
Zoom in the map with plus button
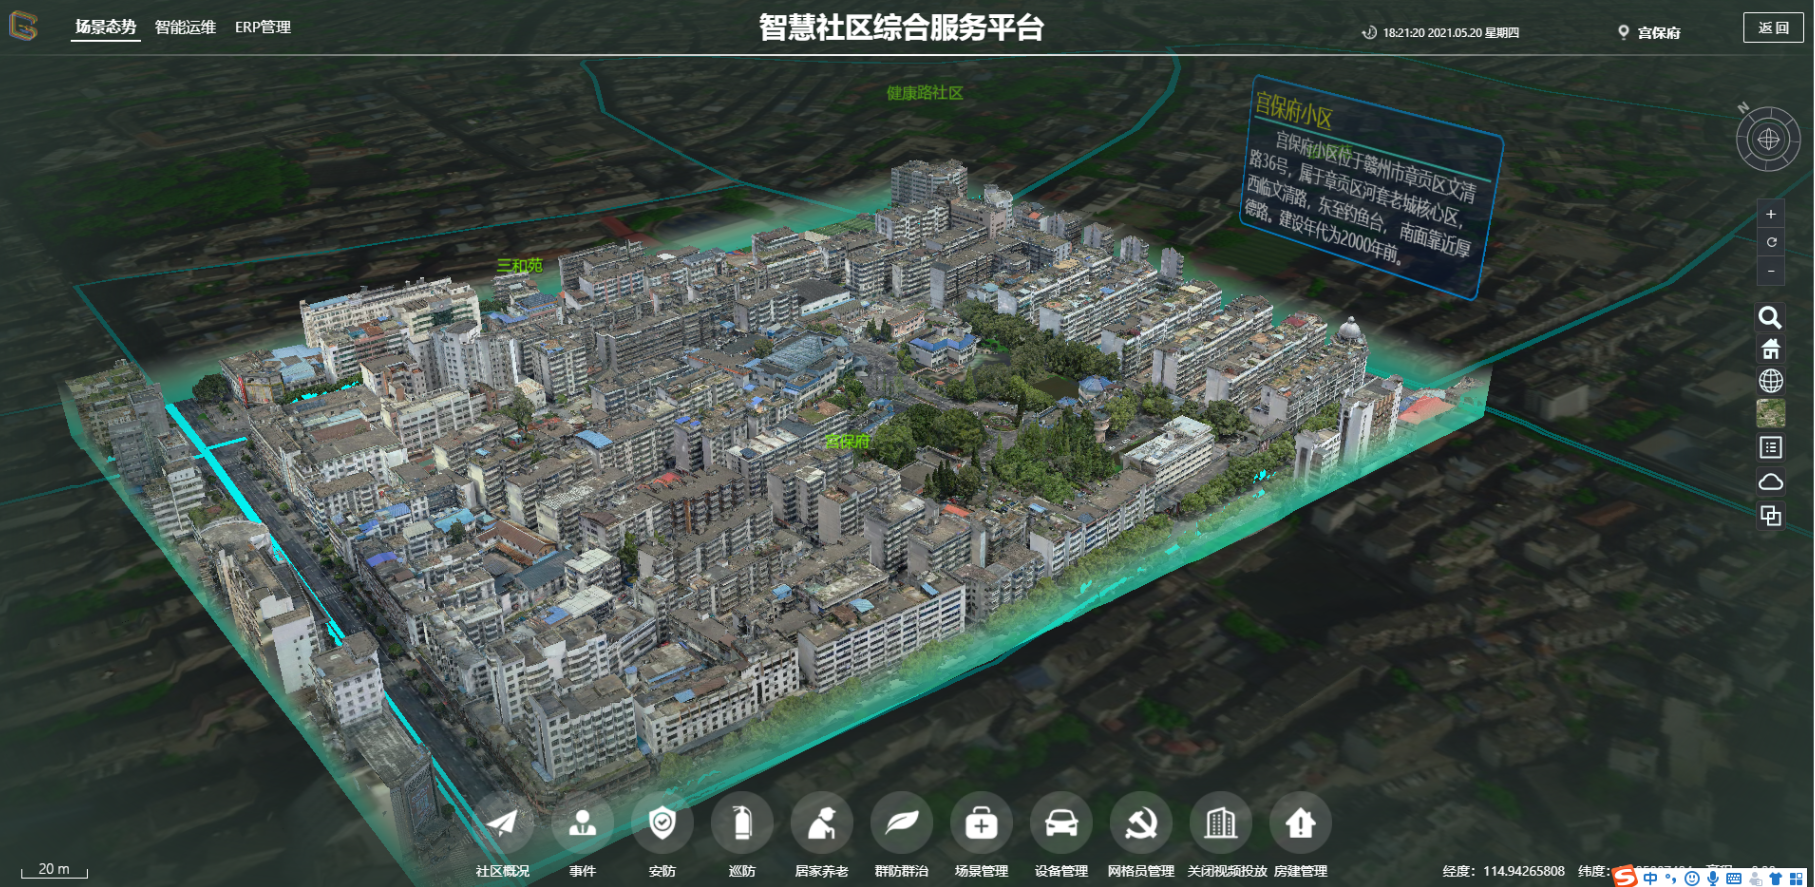pyautogui.click(x=1771, y=214)
